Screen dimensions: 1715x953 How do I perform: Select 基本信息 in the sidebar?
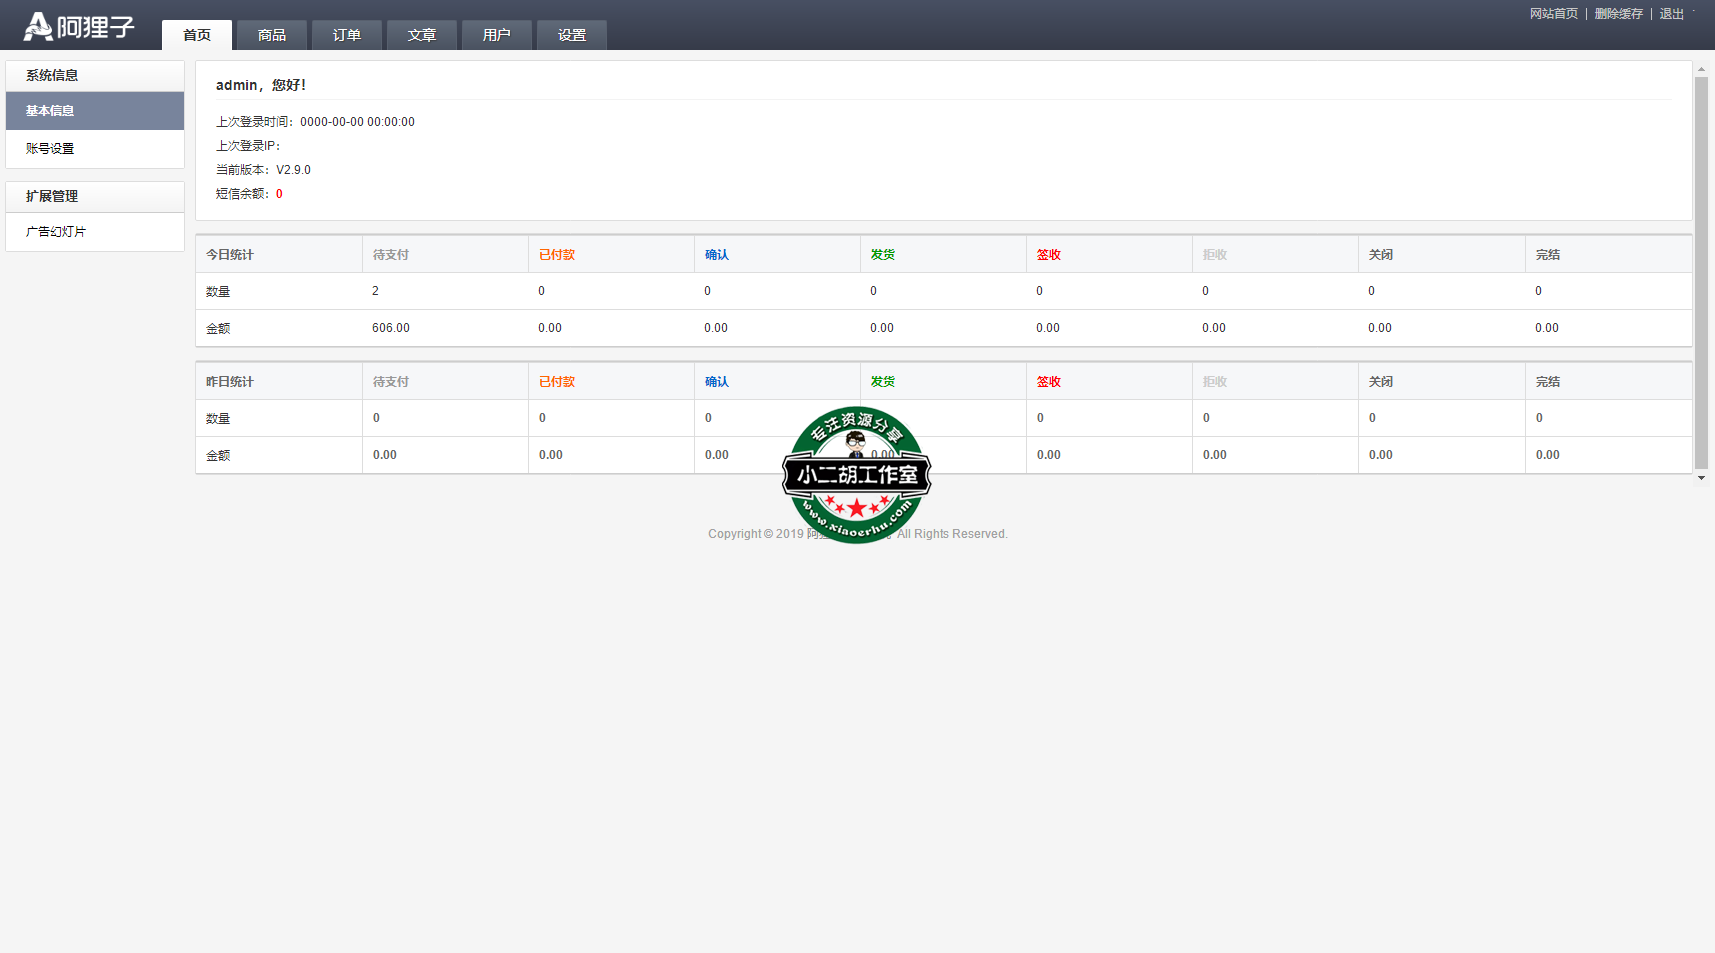tap(95, 111)
